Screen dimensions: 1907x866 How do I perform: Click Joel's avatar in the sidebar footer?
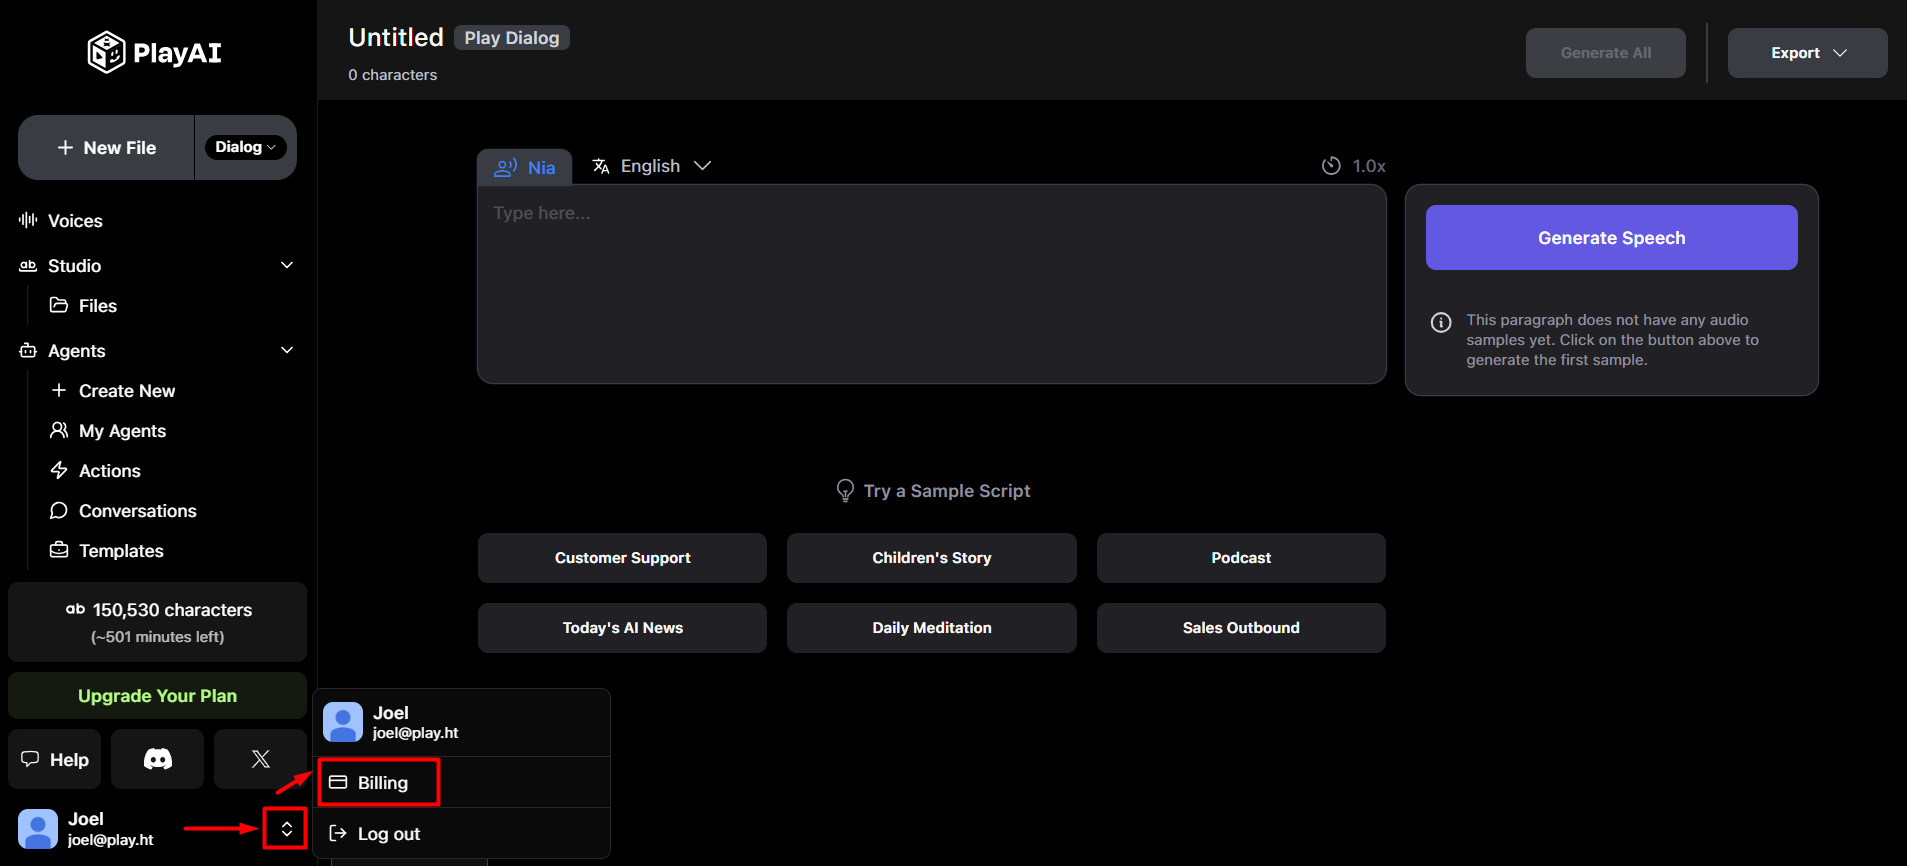pos(38,829)
